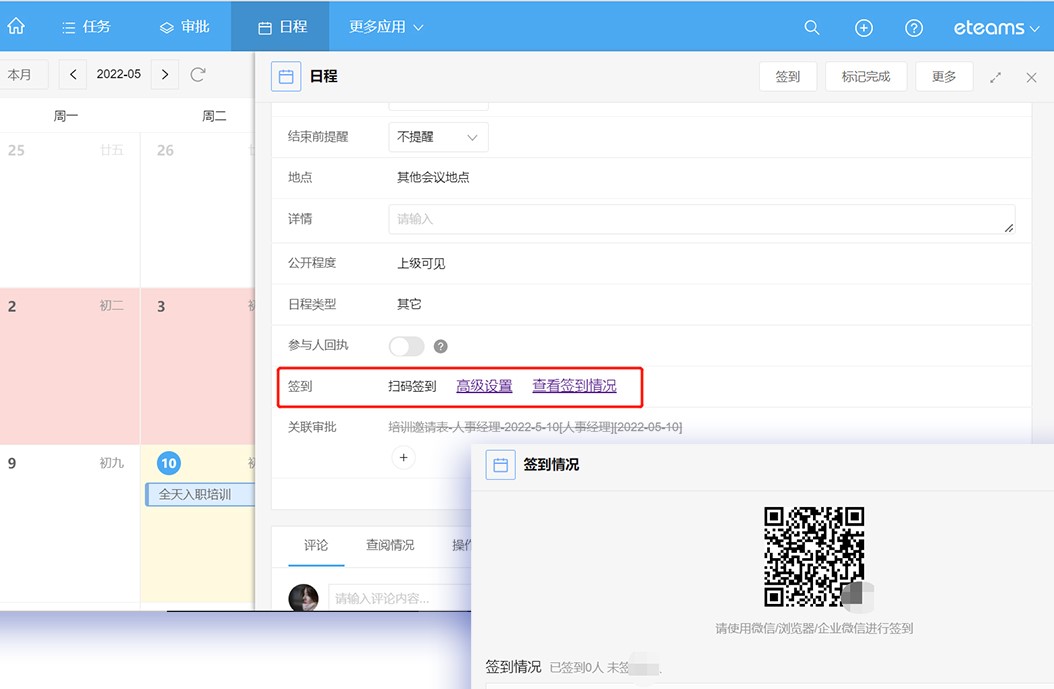
Task: Switch to the 评论 tab
Action: point(316,545)
